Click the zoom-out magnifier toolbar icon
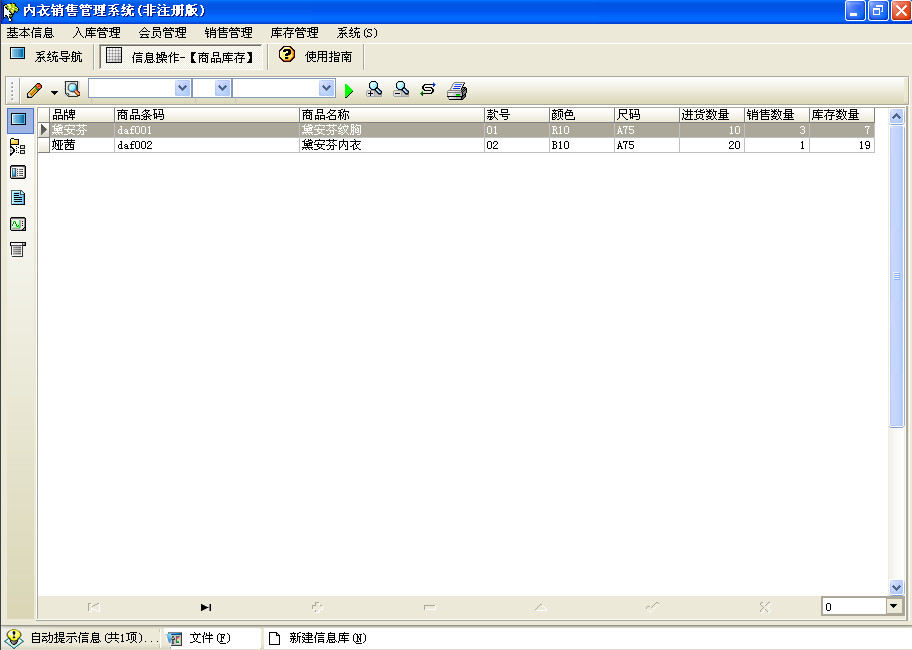 400,89
